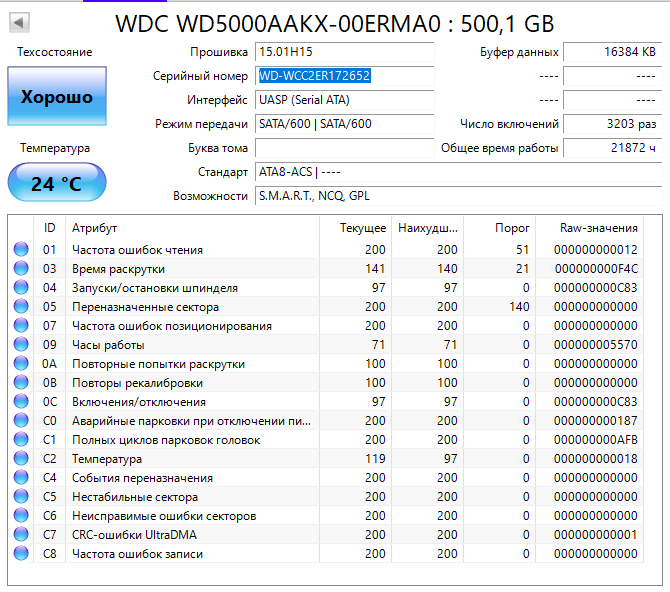Click the Режим передачи field SATA/600
The width and height of the screenshot is (670, 592).
click(344, 124)
